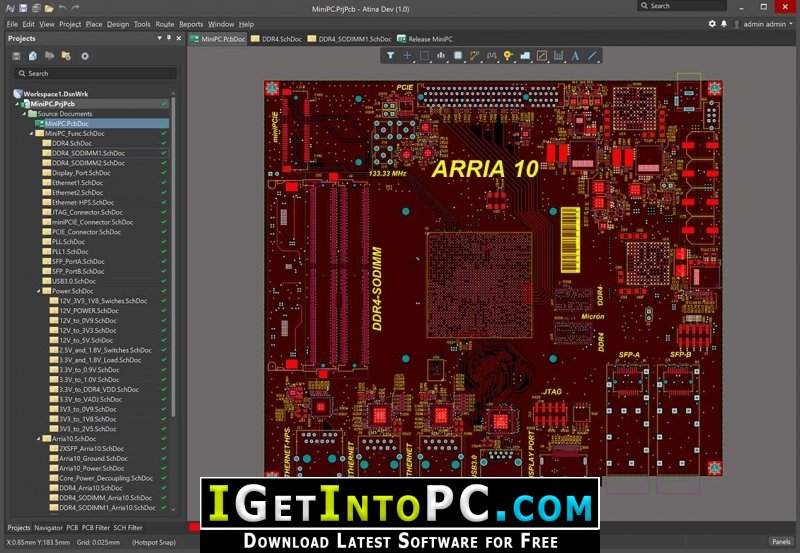The width and height of the screenshot is (800, 553).
Task: Select JTAG_Connector.SchDoc in tree
Action: [87, 212]
